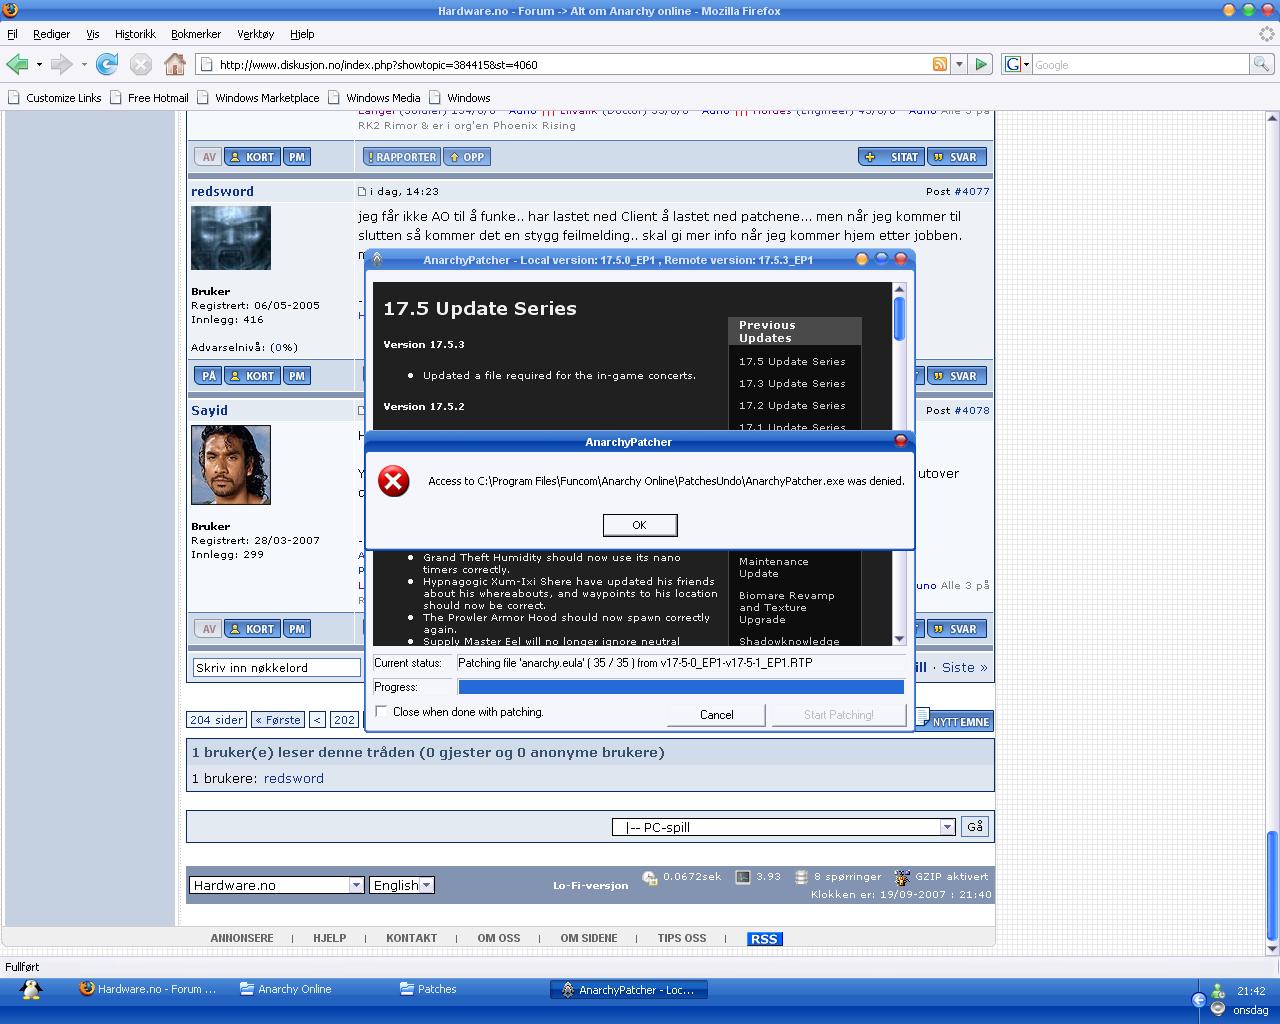
Task: Click the OPP button to jump up
Action: [x=467, y=157]
